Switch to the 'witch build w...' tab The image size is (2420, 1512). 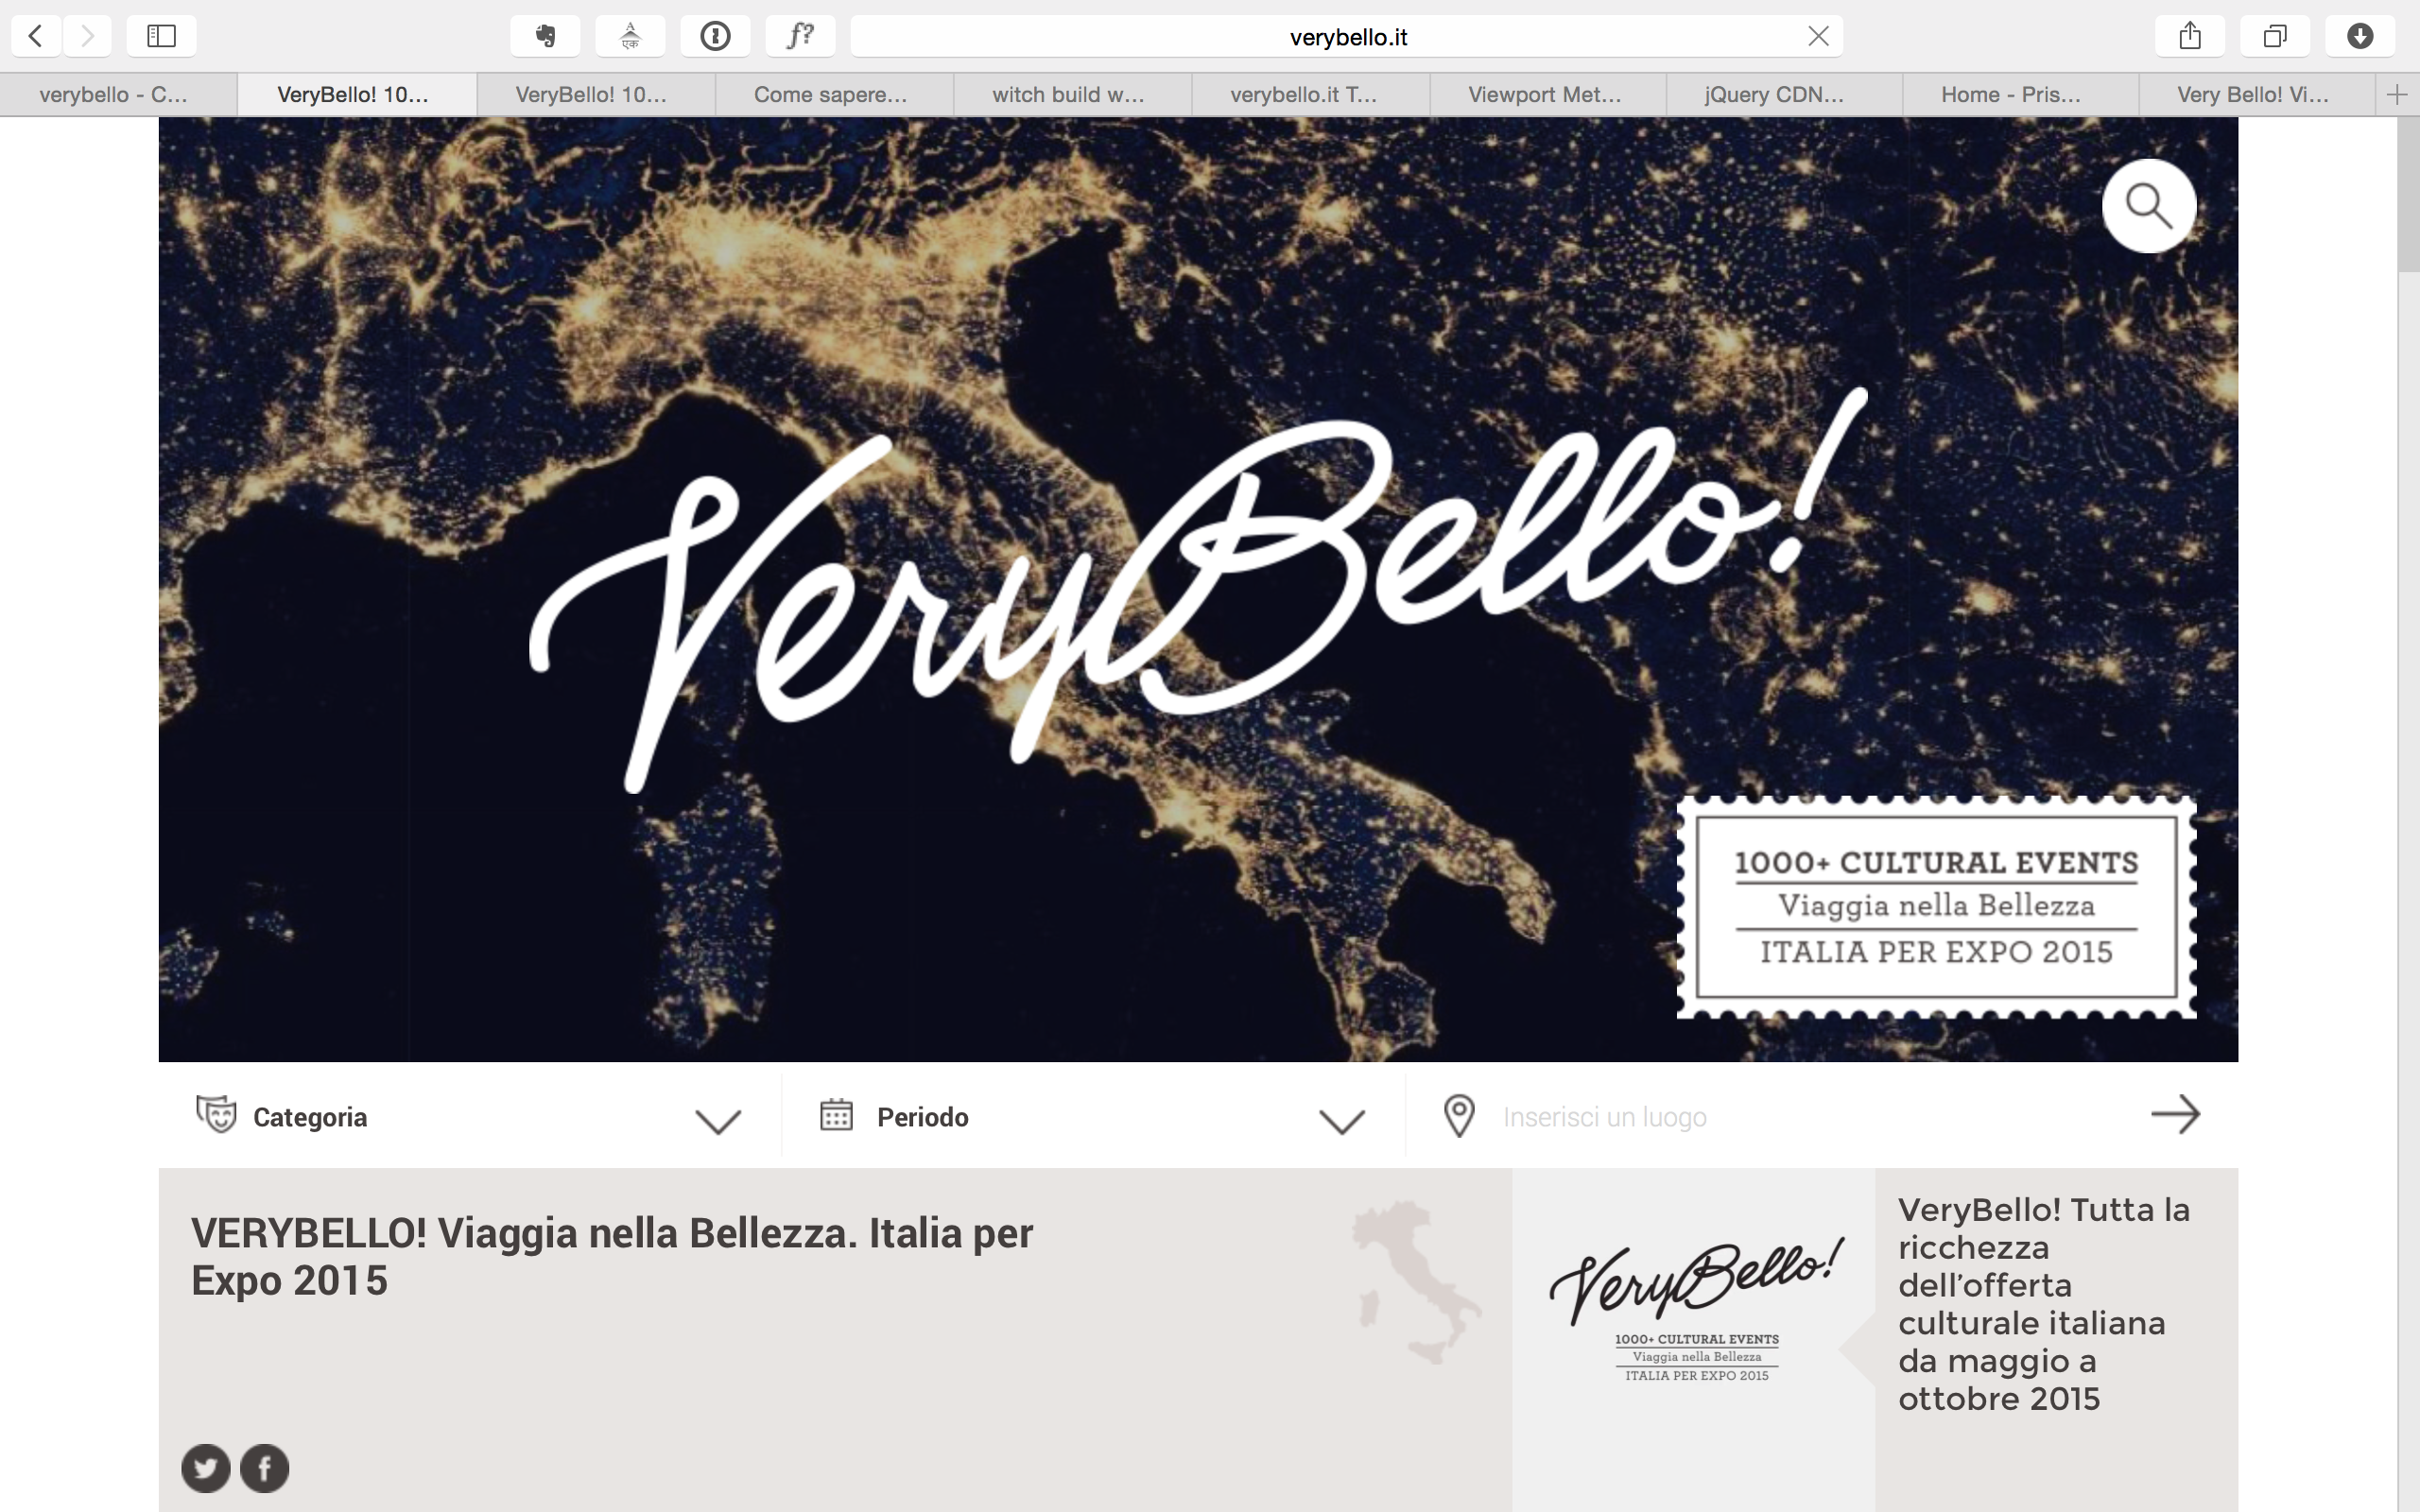click(1071, 95)
